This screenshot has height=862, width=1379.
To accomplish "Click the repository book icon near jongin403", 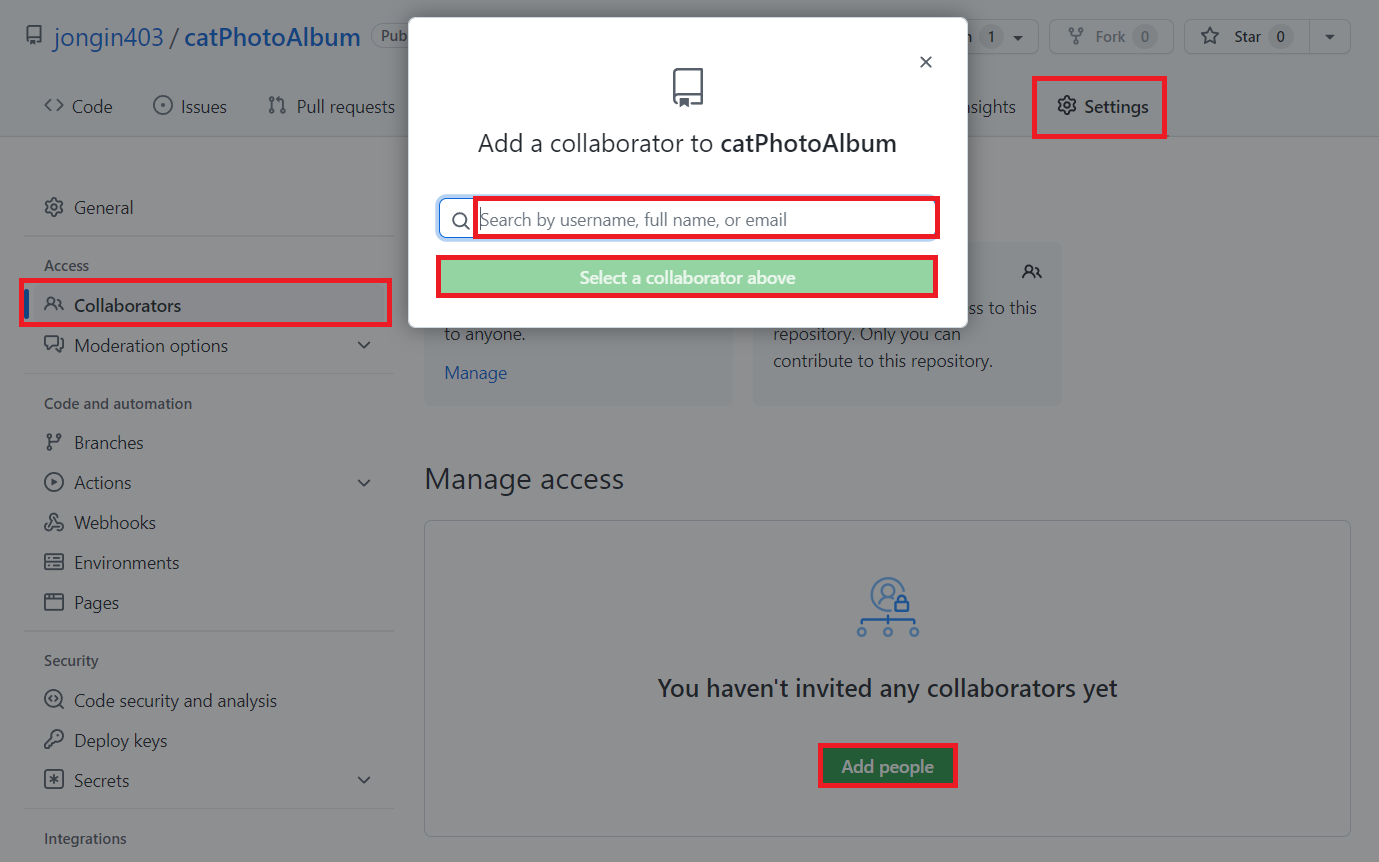I will click(34, 37).
